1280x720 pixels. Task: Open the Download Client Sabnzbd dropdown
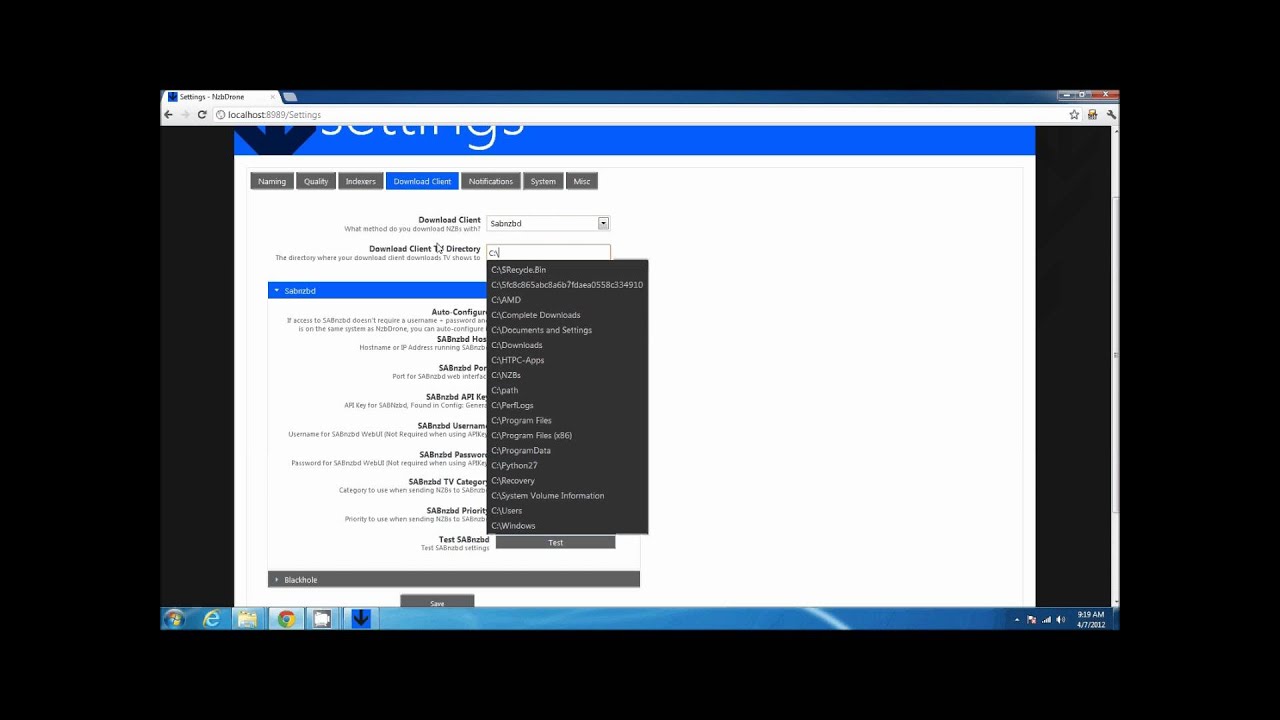tap(548, 223)
